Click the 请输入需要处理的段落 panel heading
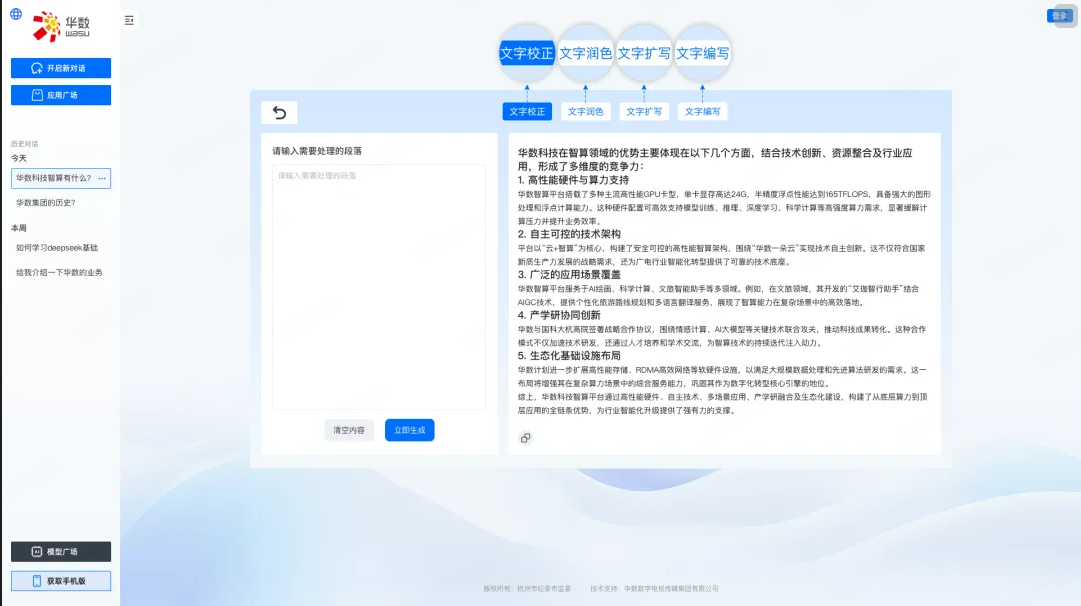This screenshot has height=606, width=1081. point(317,151)
